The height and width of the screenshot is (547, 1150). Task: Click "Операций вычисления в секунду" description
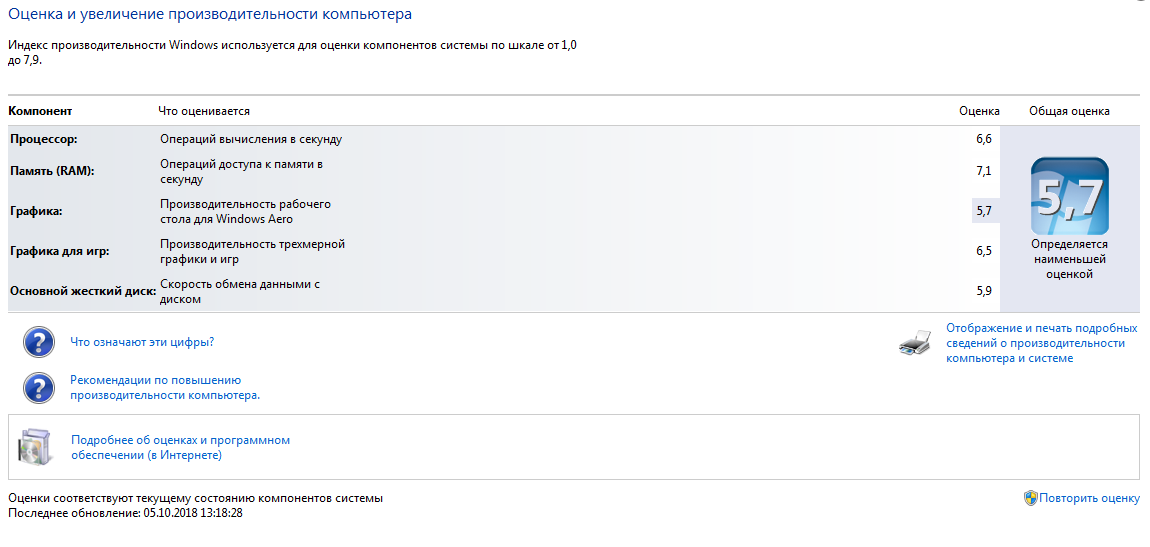(251, 139)
